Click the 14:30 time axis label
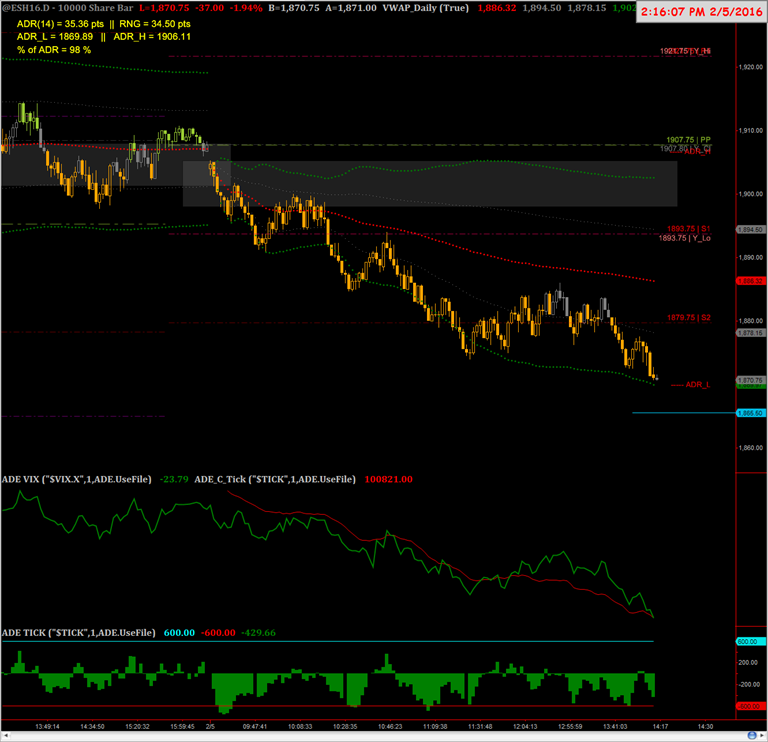768x742 pixels. click(705, 727)
